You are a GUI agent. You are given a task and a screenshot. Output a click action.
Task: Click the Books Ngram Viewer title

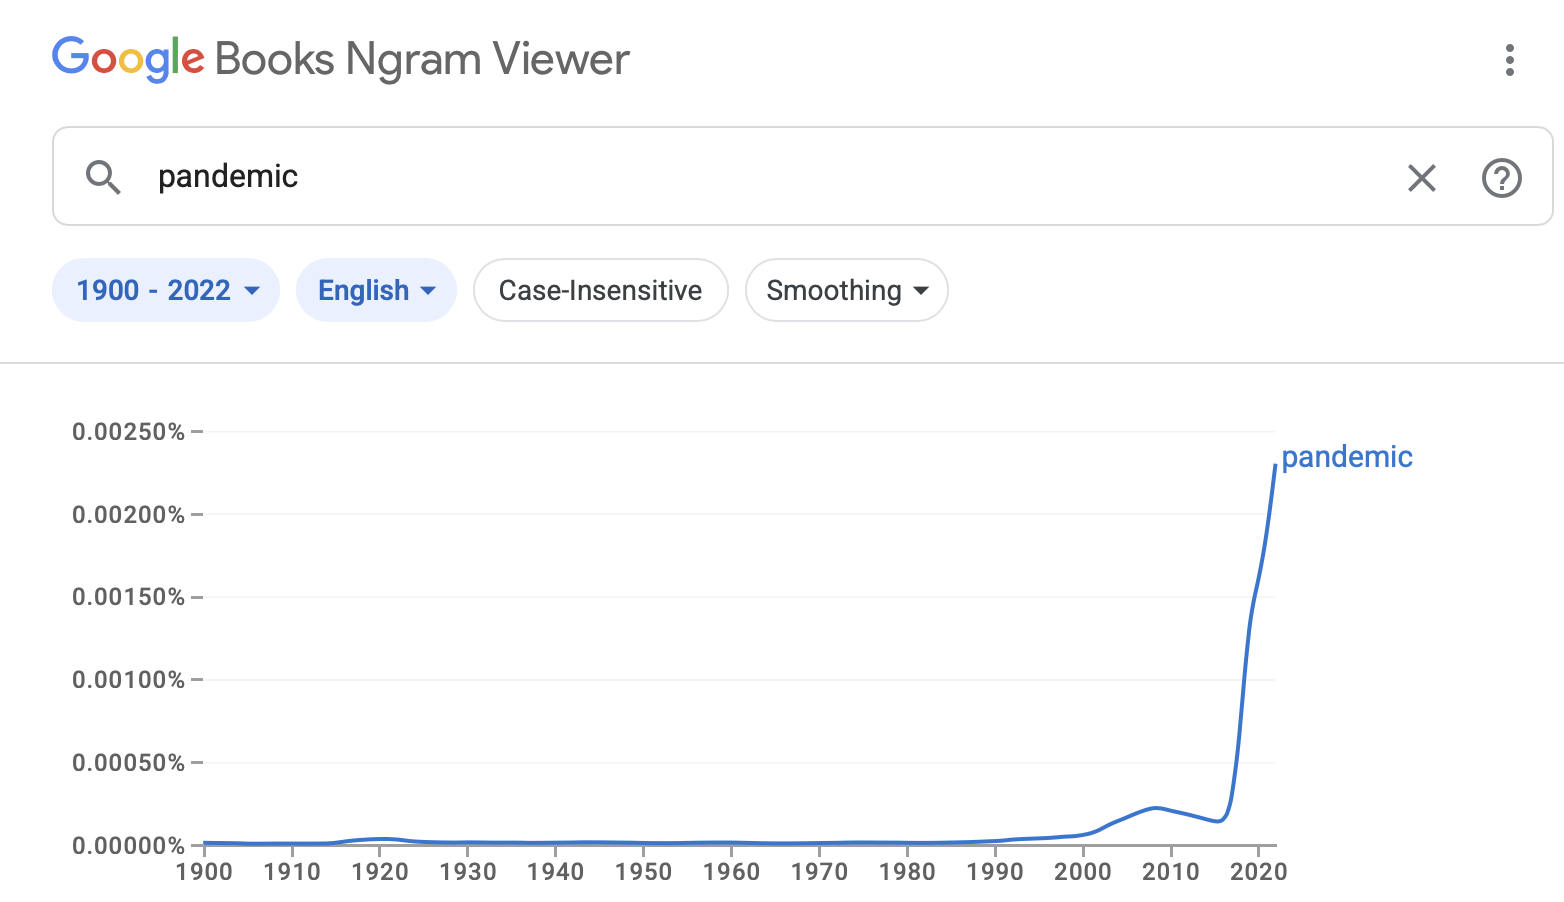pos(422,59)
